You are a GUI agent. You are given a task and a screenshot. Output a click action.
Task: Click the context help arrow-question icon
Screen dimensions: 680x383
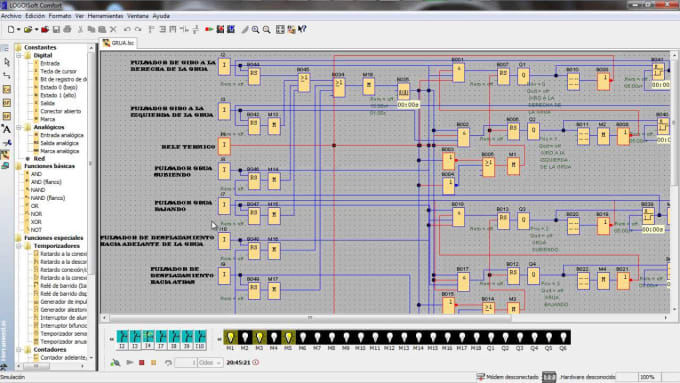tap(302, 29)
